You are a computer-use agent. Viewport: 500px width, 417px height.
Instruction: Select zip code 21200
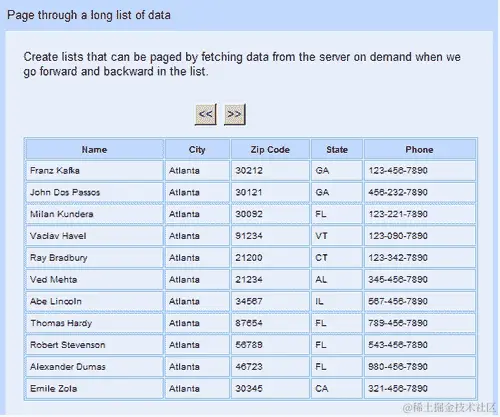(270, 258)
